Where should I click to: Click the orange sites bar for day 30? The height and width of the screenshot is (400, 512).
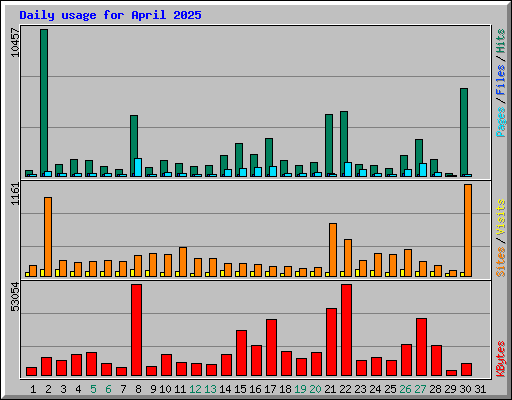pos(468,231)
